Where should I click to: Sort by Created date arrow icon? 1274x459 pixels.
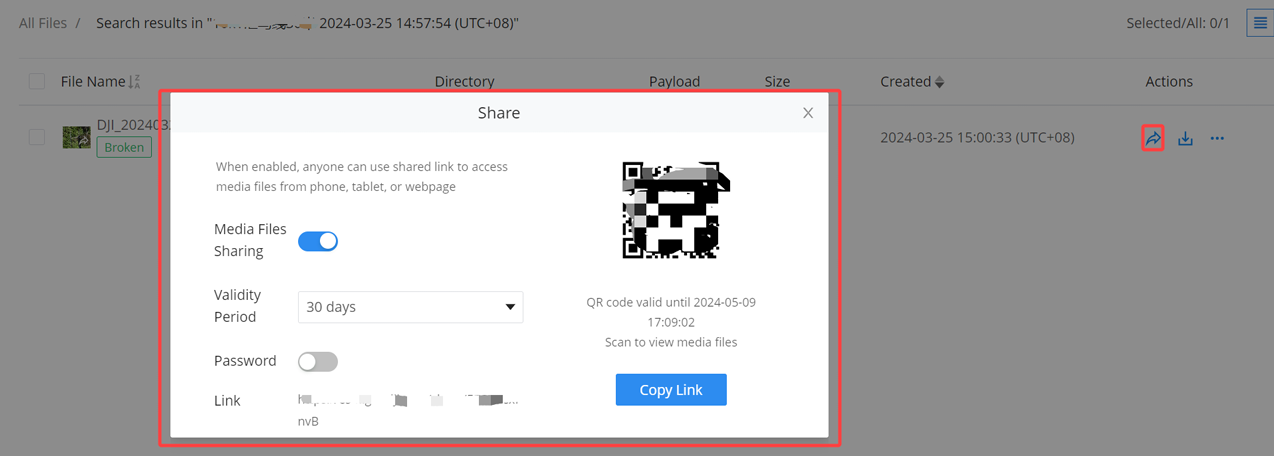coord(939,82)
